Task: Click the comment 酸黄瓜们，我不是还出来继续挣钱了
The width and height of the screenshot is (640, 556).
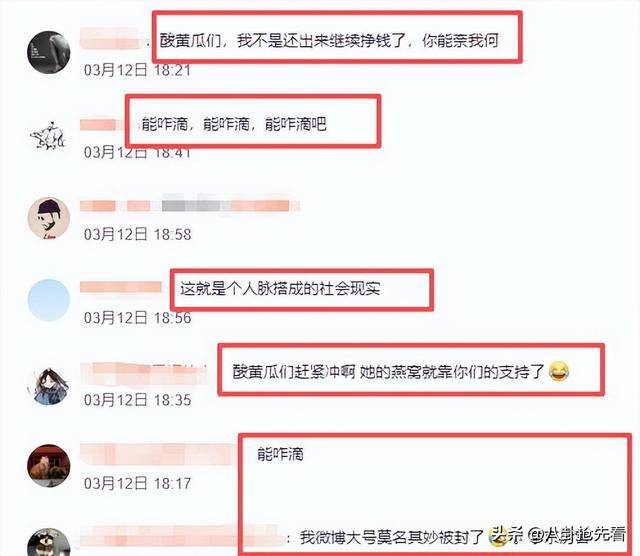Action: (x=329, y=41)
